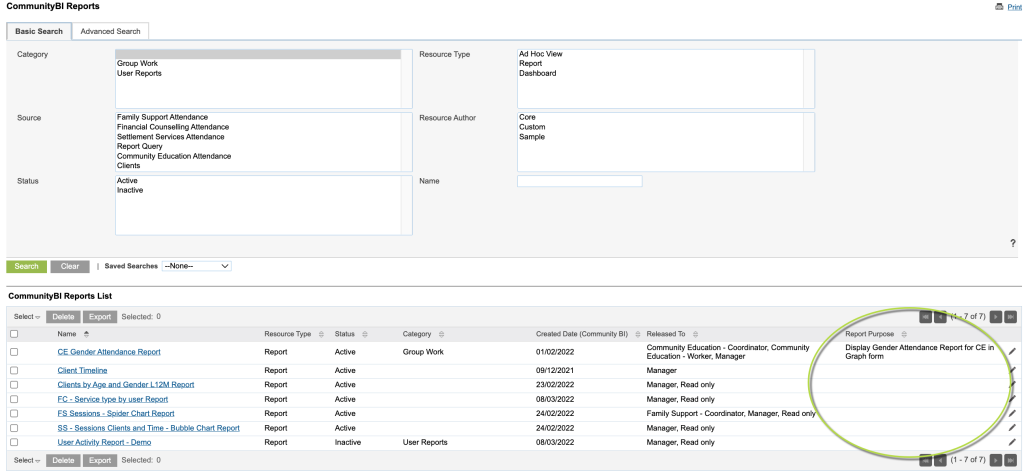Sort by Status column arrows
The width and height of the screenshot is (1024, 476).
(364, 334)
